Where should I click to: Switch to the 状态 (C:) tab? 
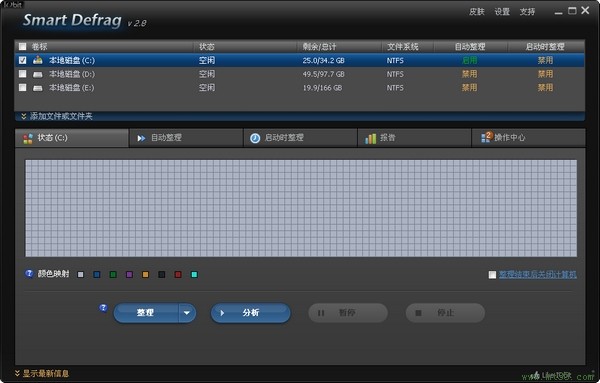(72, 138)
